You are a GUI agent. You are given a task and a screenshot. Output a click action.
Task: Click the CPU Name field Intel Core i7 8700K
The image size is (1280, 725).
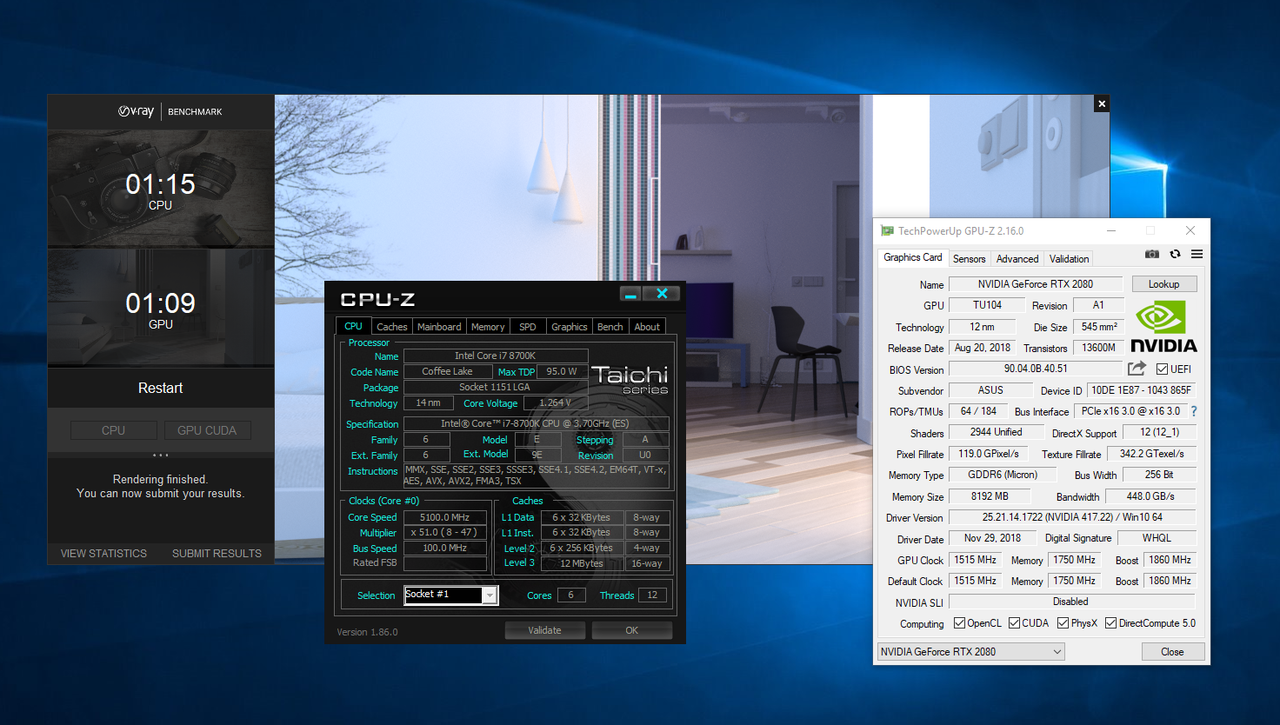tap(495, 356)
